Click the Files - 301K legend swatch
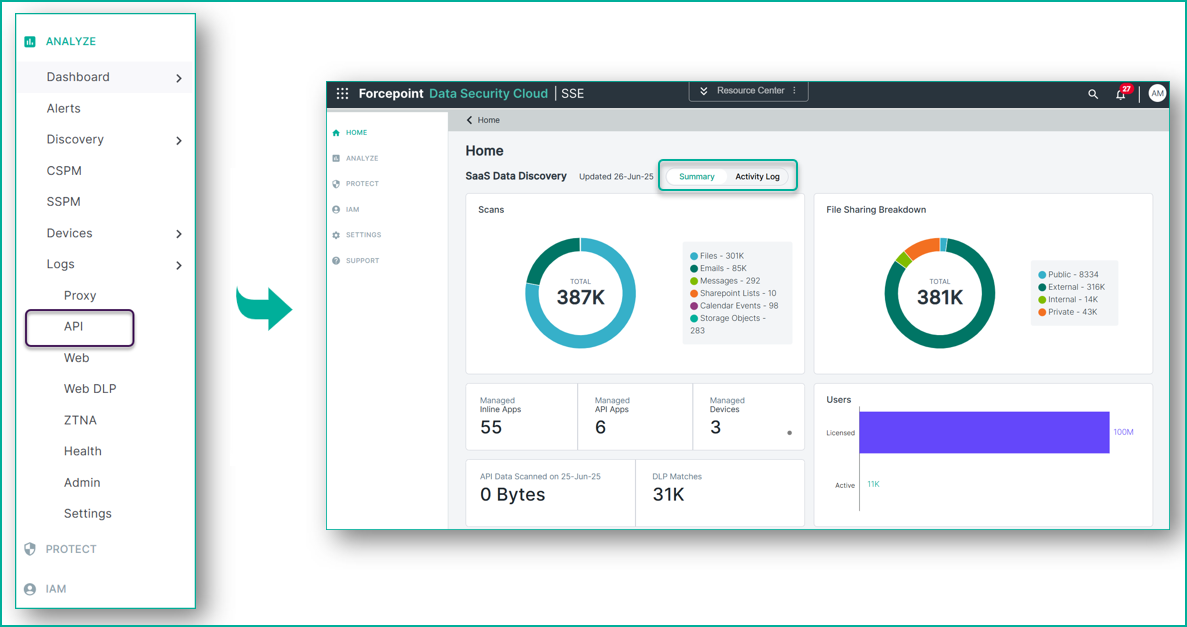The image size is (1187, 627). click(693, 256)
